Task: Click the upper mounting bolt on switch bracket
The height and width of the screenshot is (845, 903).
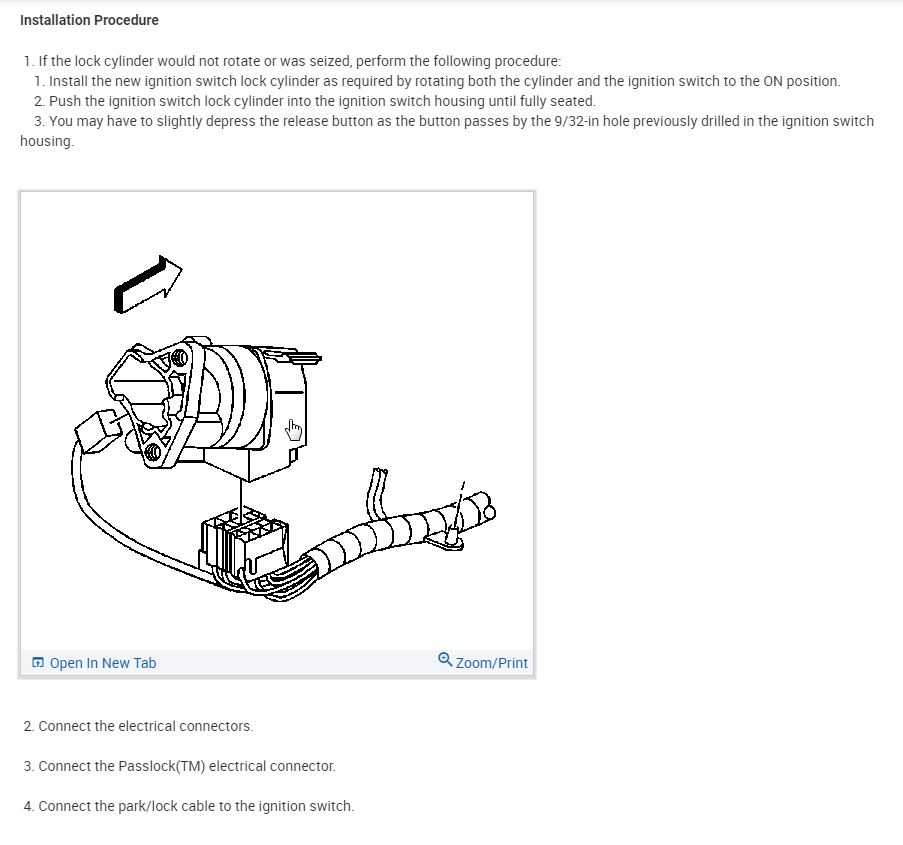Action: (179, 358)
